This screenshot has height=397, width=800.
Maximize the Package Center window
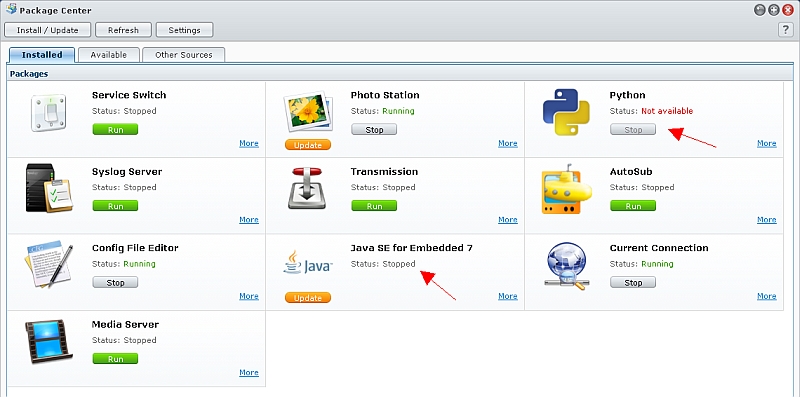[x=774, y=10]
